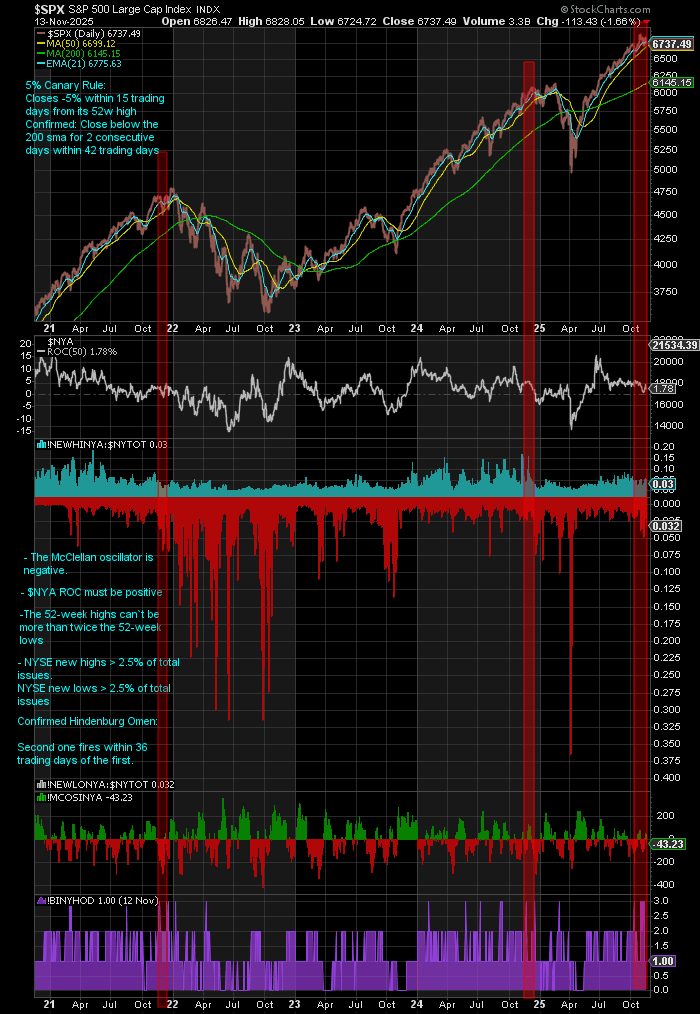This screenshot has height=1014, width=700.
Task: Click 'NYSE new lows > 2.5% of total' line
Action: pyautogui.click(x=94, y=688)
